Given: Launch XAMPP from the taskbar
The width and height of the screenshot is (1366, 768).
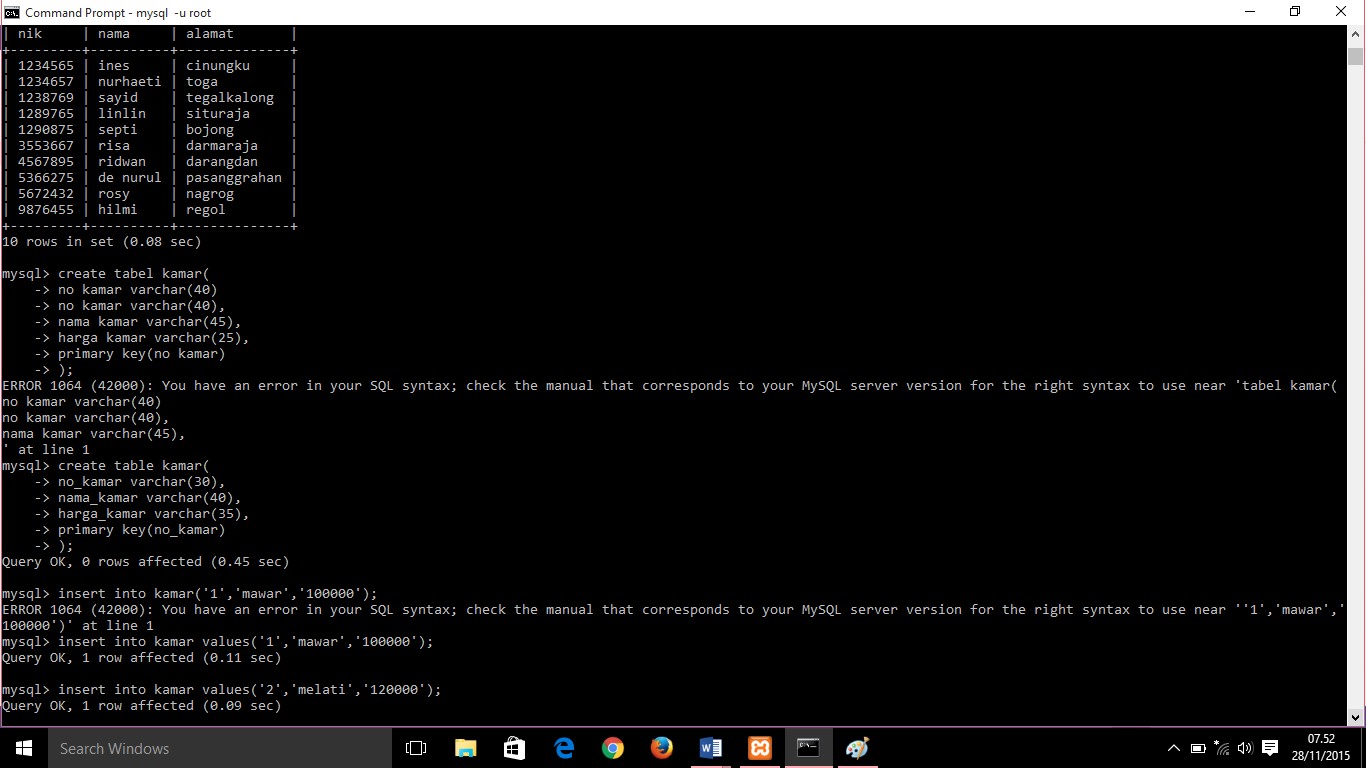Looking at the screenshot, I should [x=760, y=748].
